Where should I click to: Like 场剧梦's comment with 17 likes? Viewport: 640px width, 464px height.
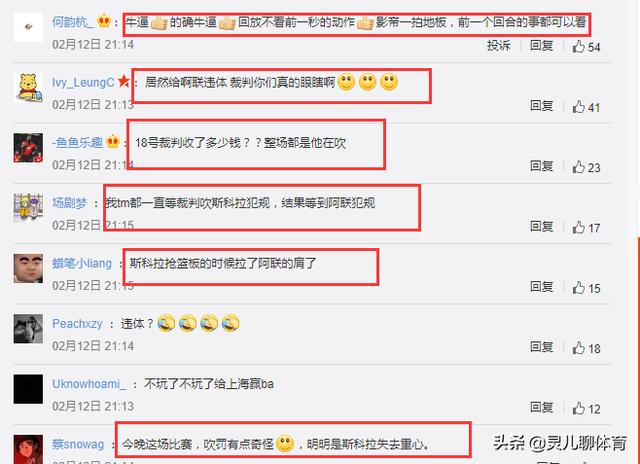578,227
